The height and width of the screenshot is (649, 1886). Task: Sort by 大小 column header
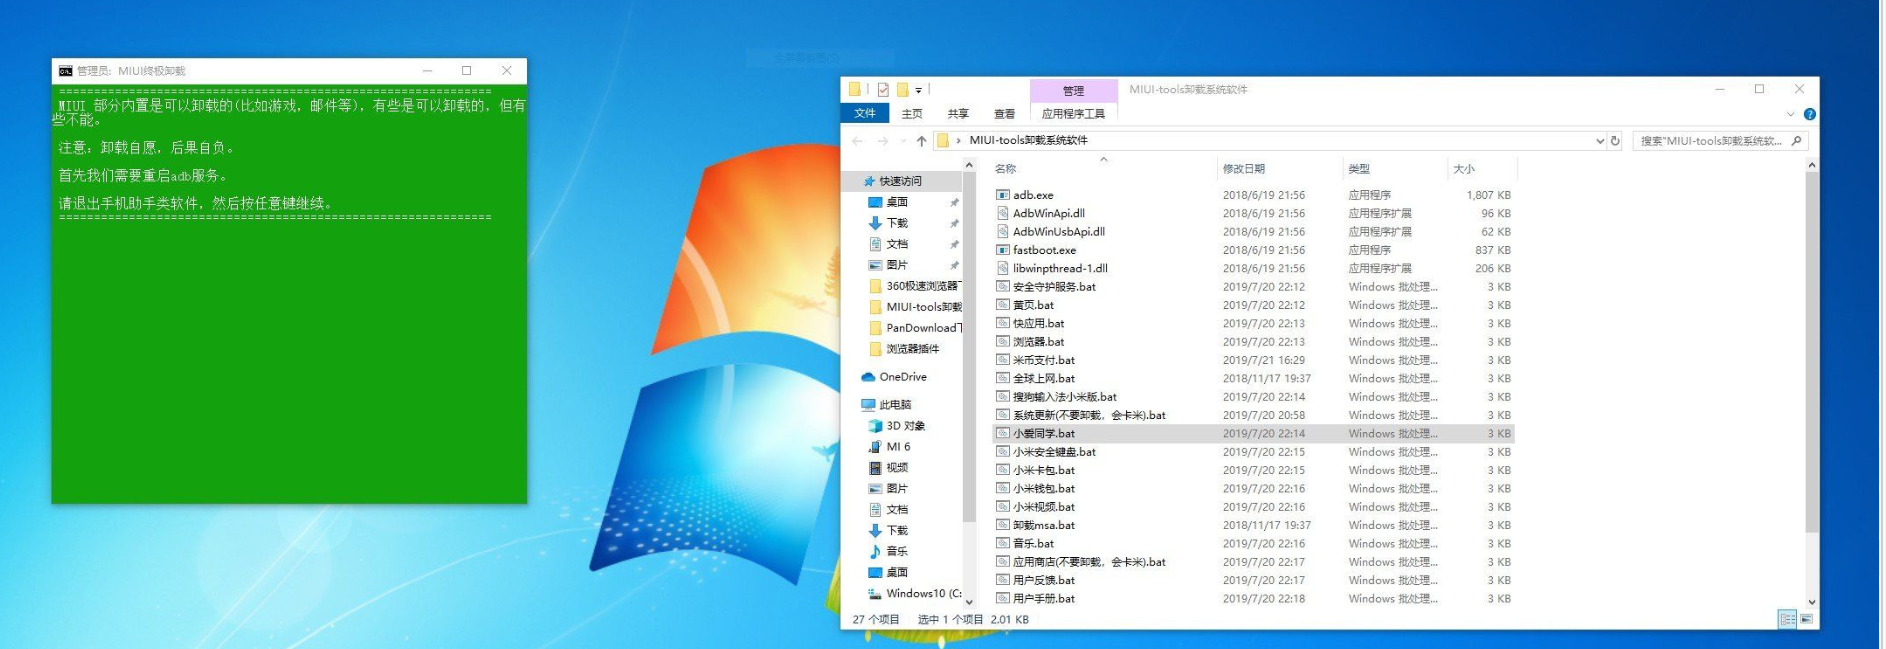click(1464, 169)
